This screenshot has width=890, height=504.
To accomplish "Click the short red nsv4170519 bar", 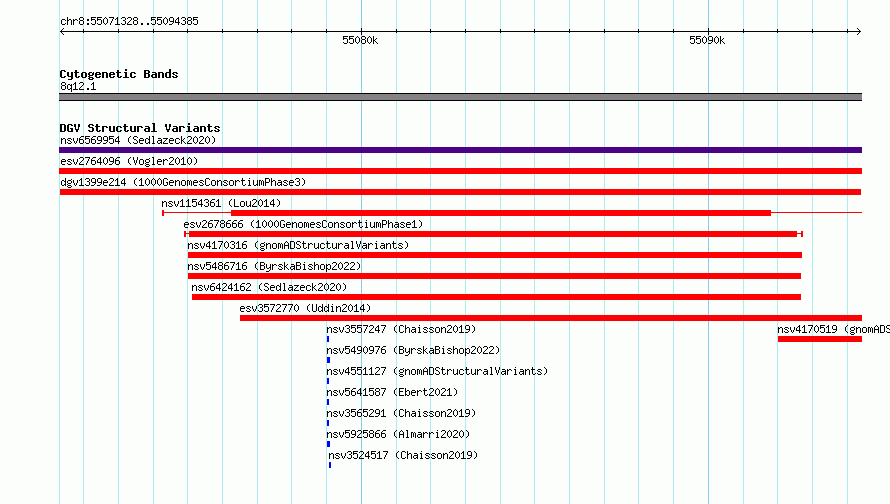I will coord(820,339).
